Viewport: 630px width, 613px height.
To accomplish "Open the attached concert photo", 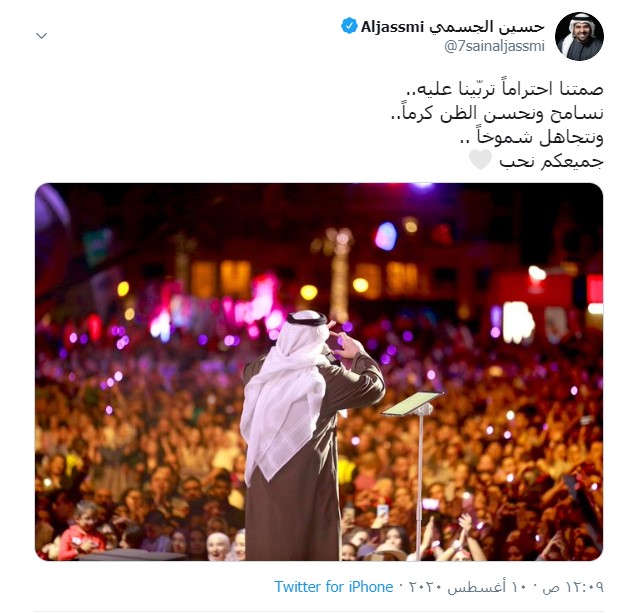I will click(x=319, y=372).
